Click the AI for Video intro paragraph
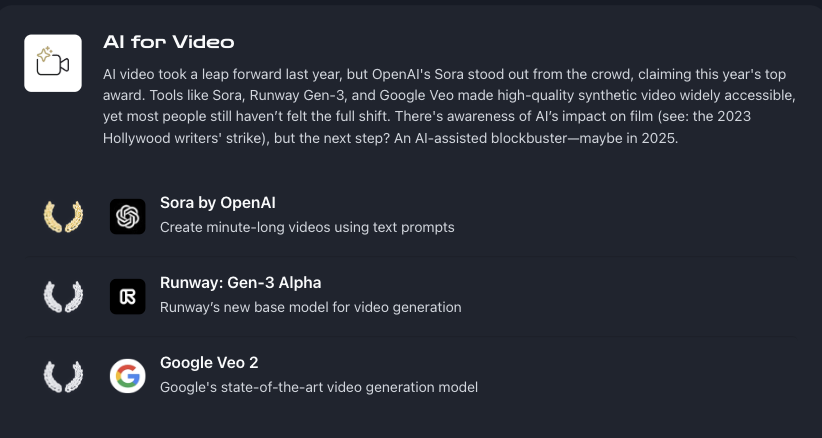Image resolution: width=822 pixels, height=438 pixels. [450, 106]
